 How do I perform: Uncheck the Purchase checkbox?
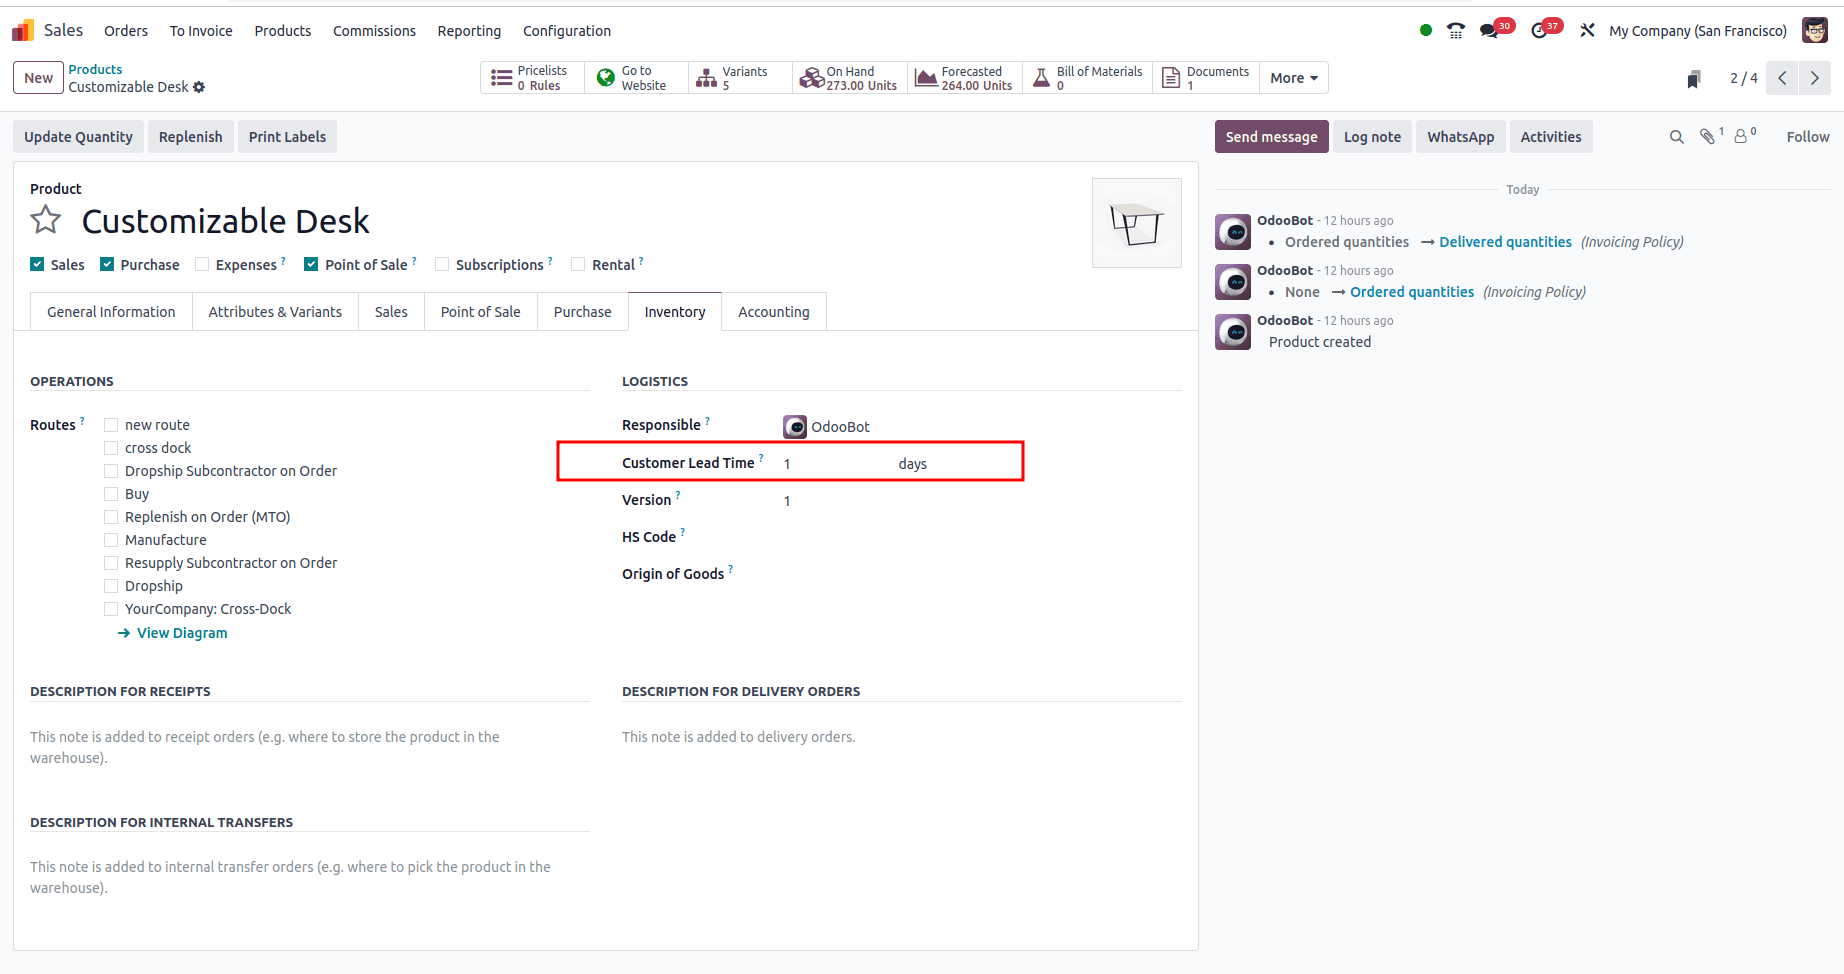click(x=107, y=264)
